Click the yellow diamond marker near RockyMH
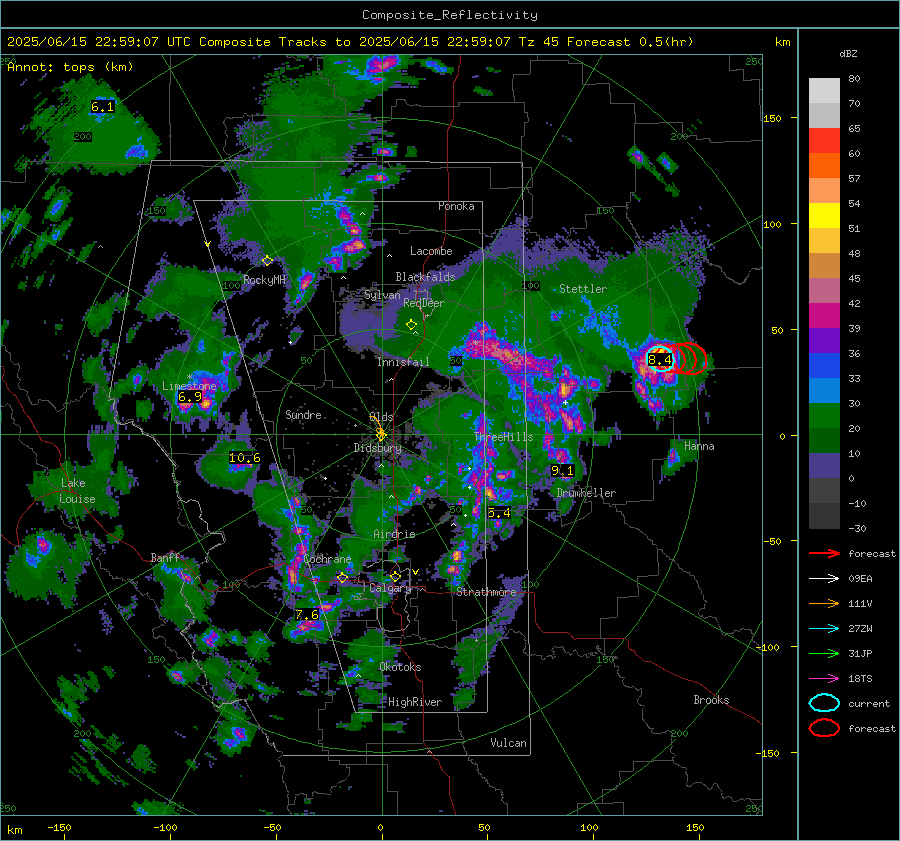Viewport: 900px width, 841px height. [267, 261]
